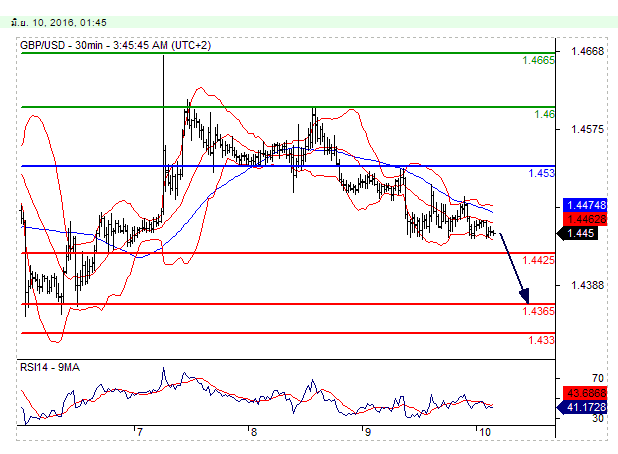
Task: Click the blue 1.453 pivot label
Action: tap(541, 173)
